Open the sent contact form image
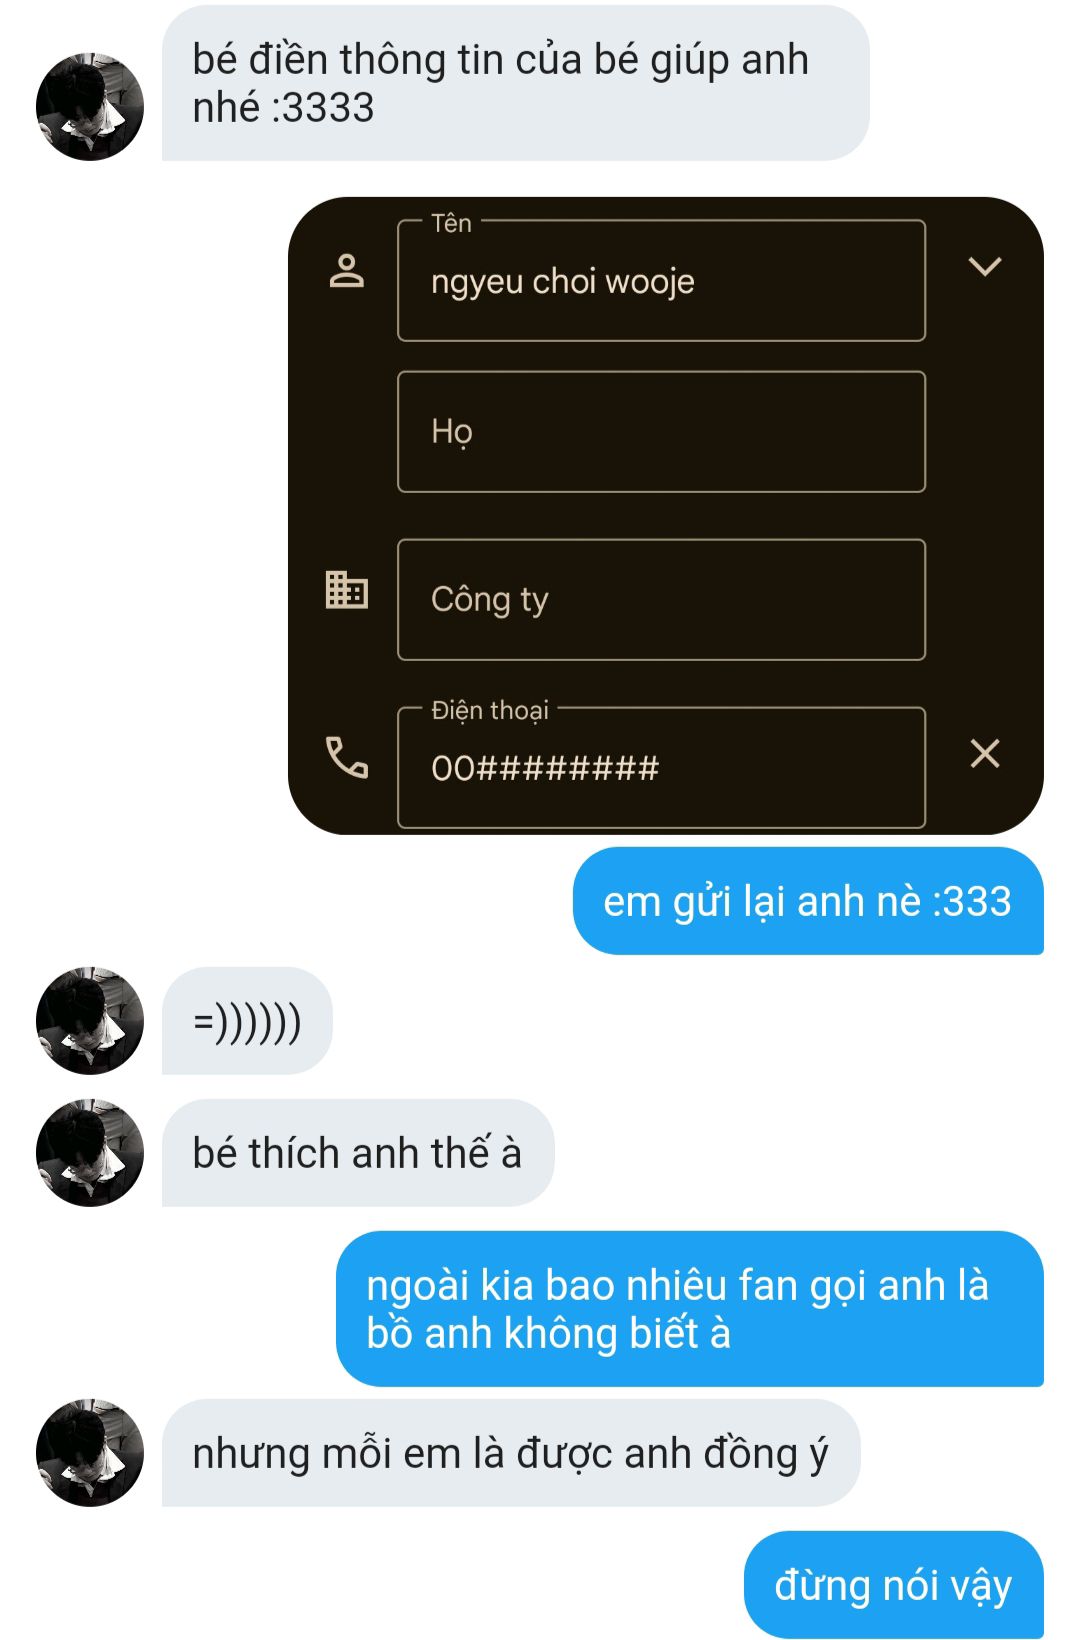Viewport: 1080px width, 1640px height. point(666,516)
